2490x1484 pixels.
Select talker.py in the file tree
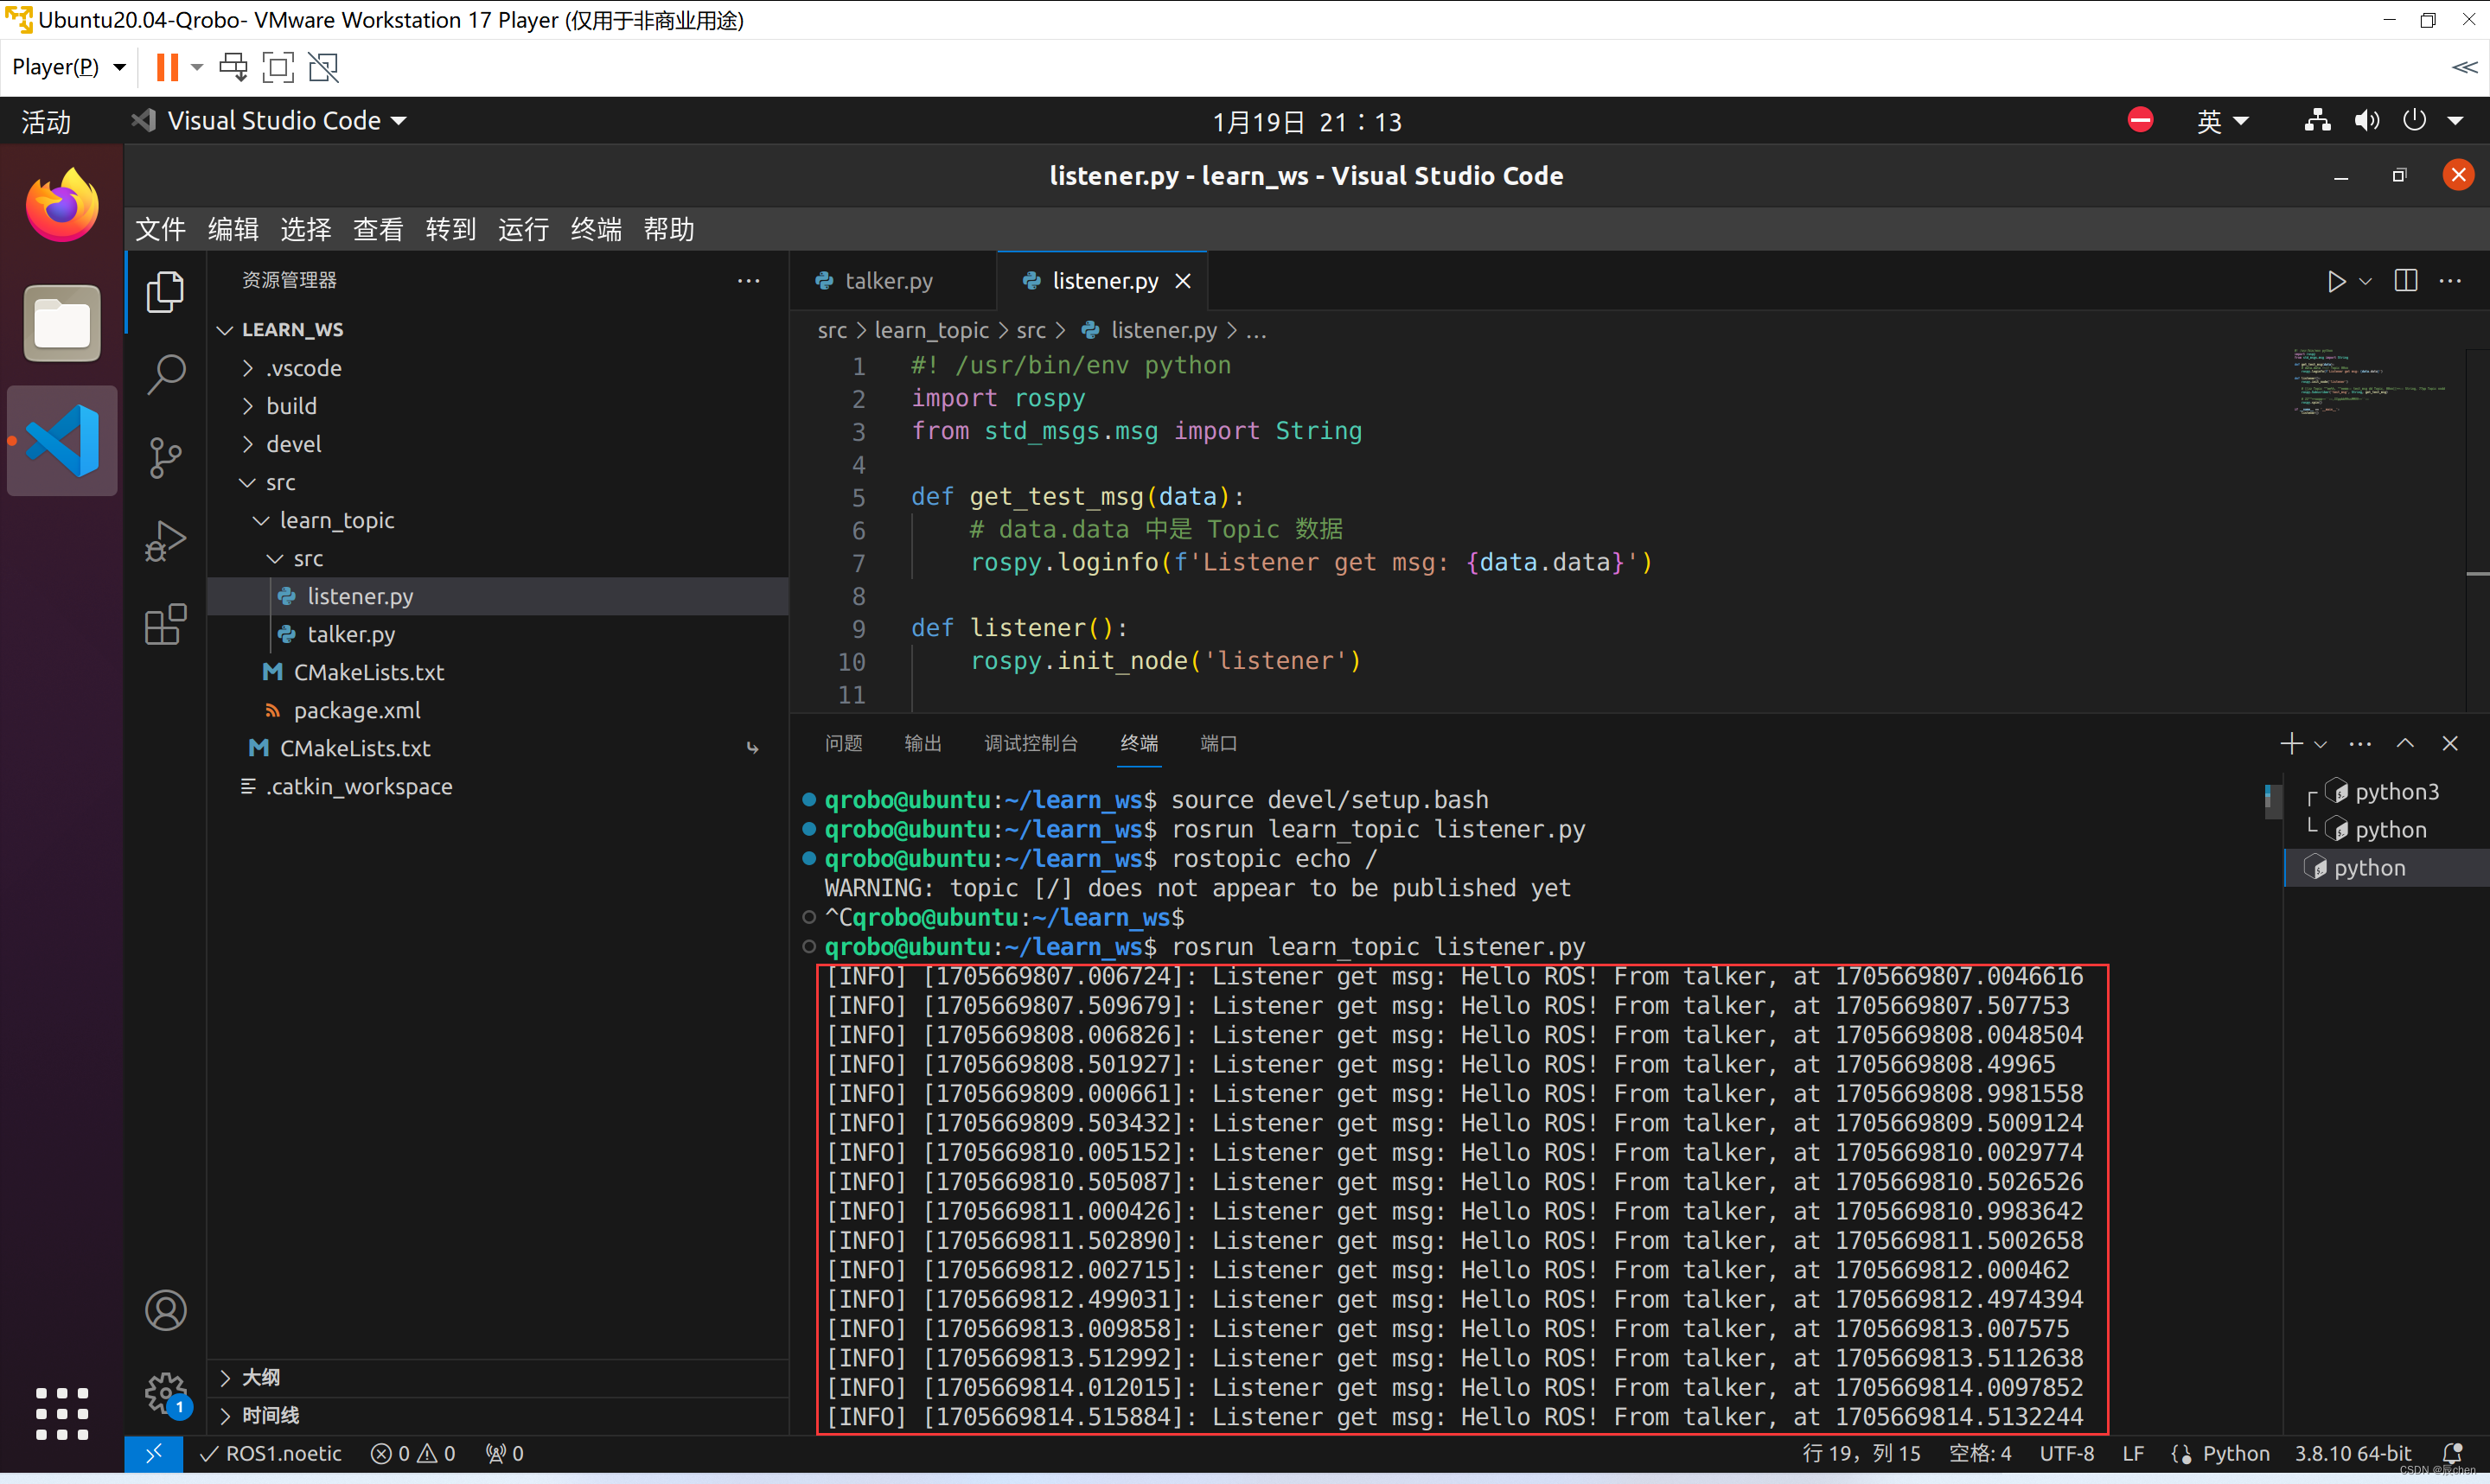[x=350, y=634]
